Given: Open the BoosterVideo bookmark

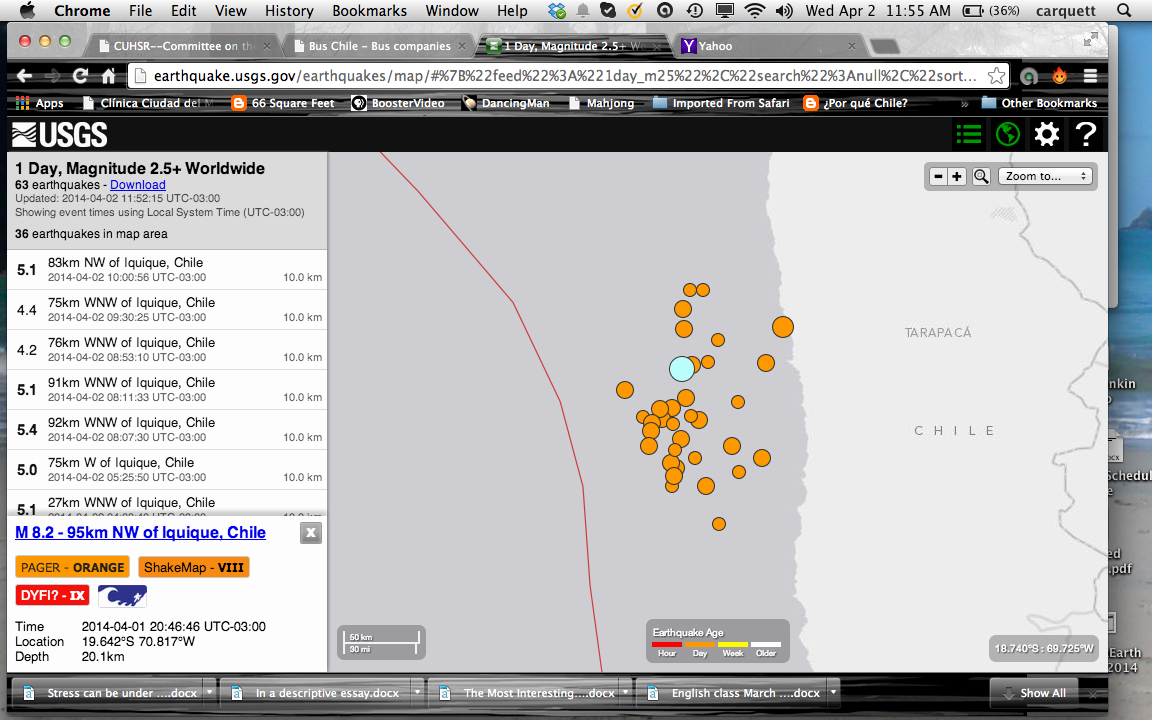Looking at the screenshot, I should pyautogui.click(x=398, y=103).
